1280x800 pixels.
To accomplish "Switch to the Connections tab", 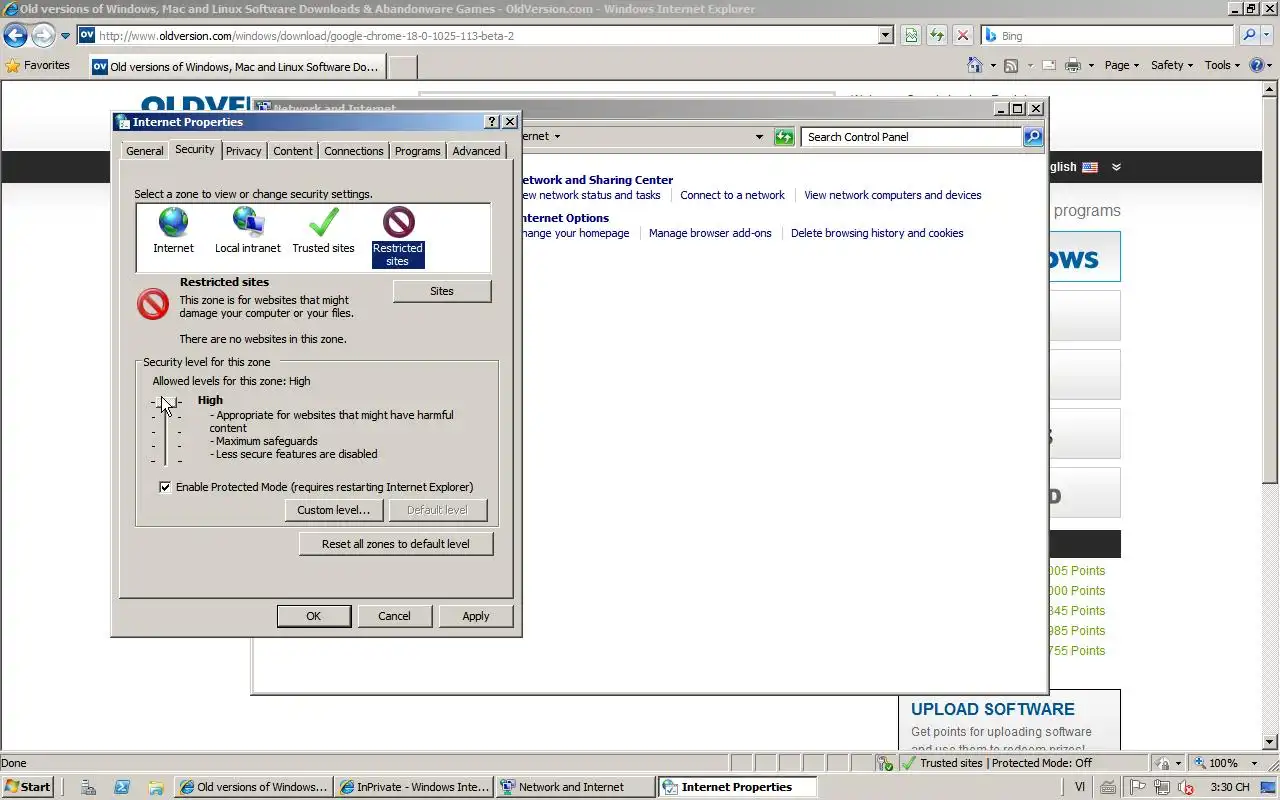I will coord(354,151).
